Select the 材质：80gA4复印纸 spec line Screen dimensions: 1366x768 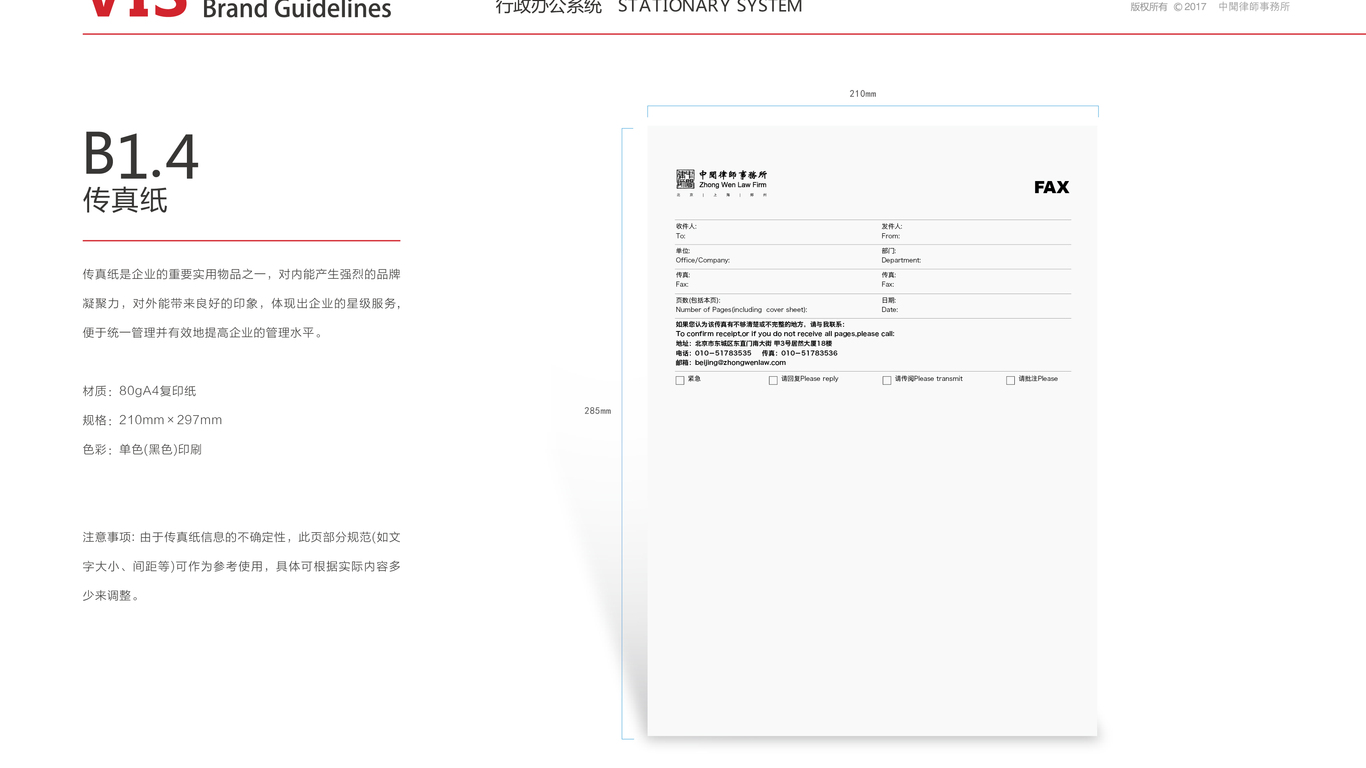pos(139,391)
